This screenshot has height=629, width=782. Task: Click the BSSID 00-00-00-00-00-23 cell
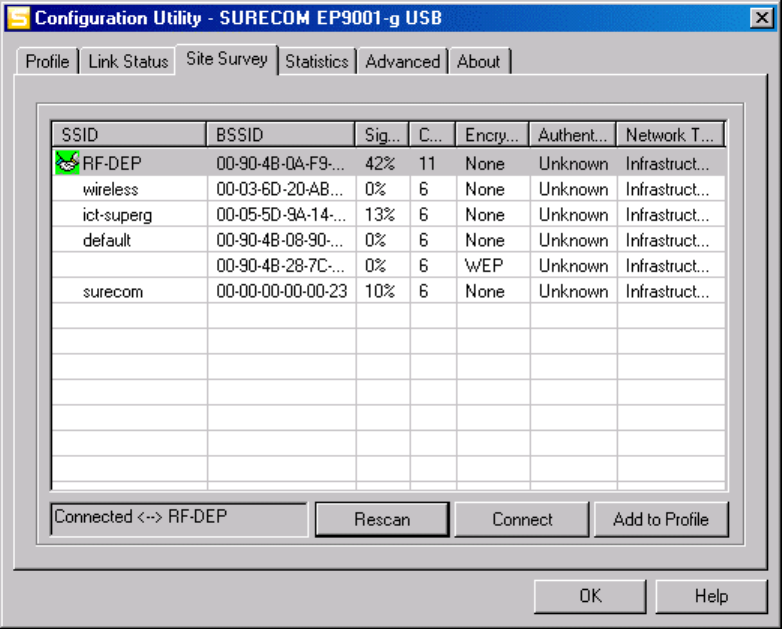281,291
